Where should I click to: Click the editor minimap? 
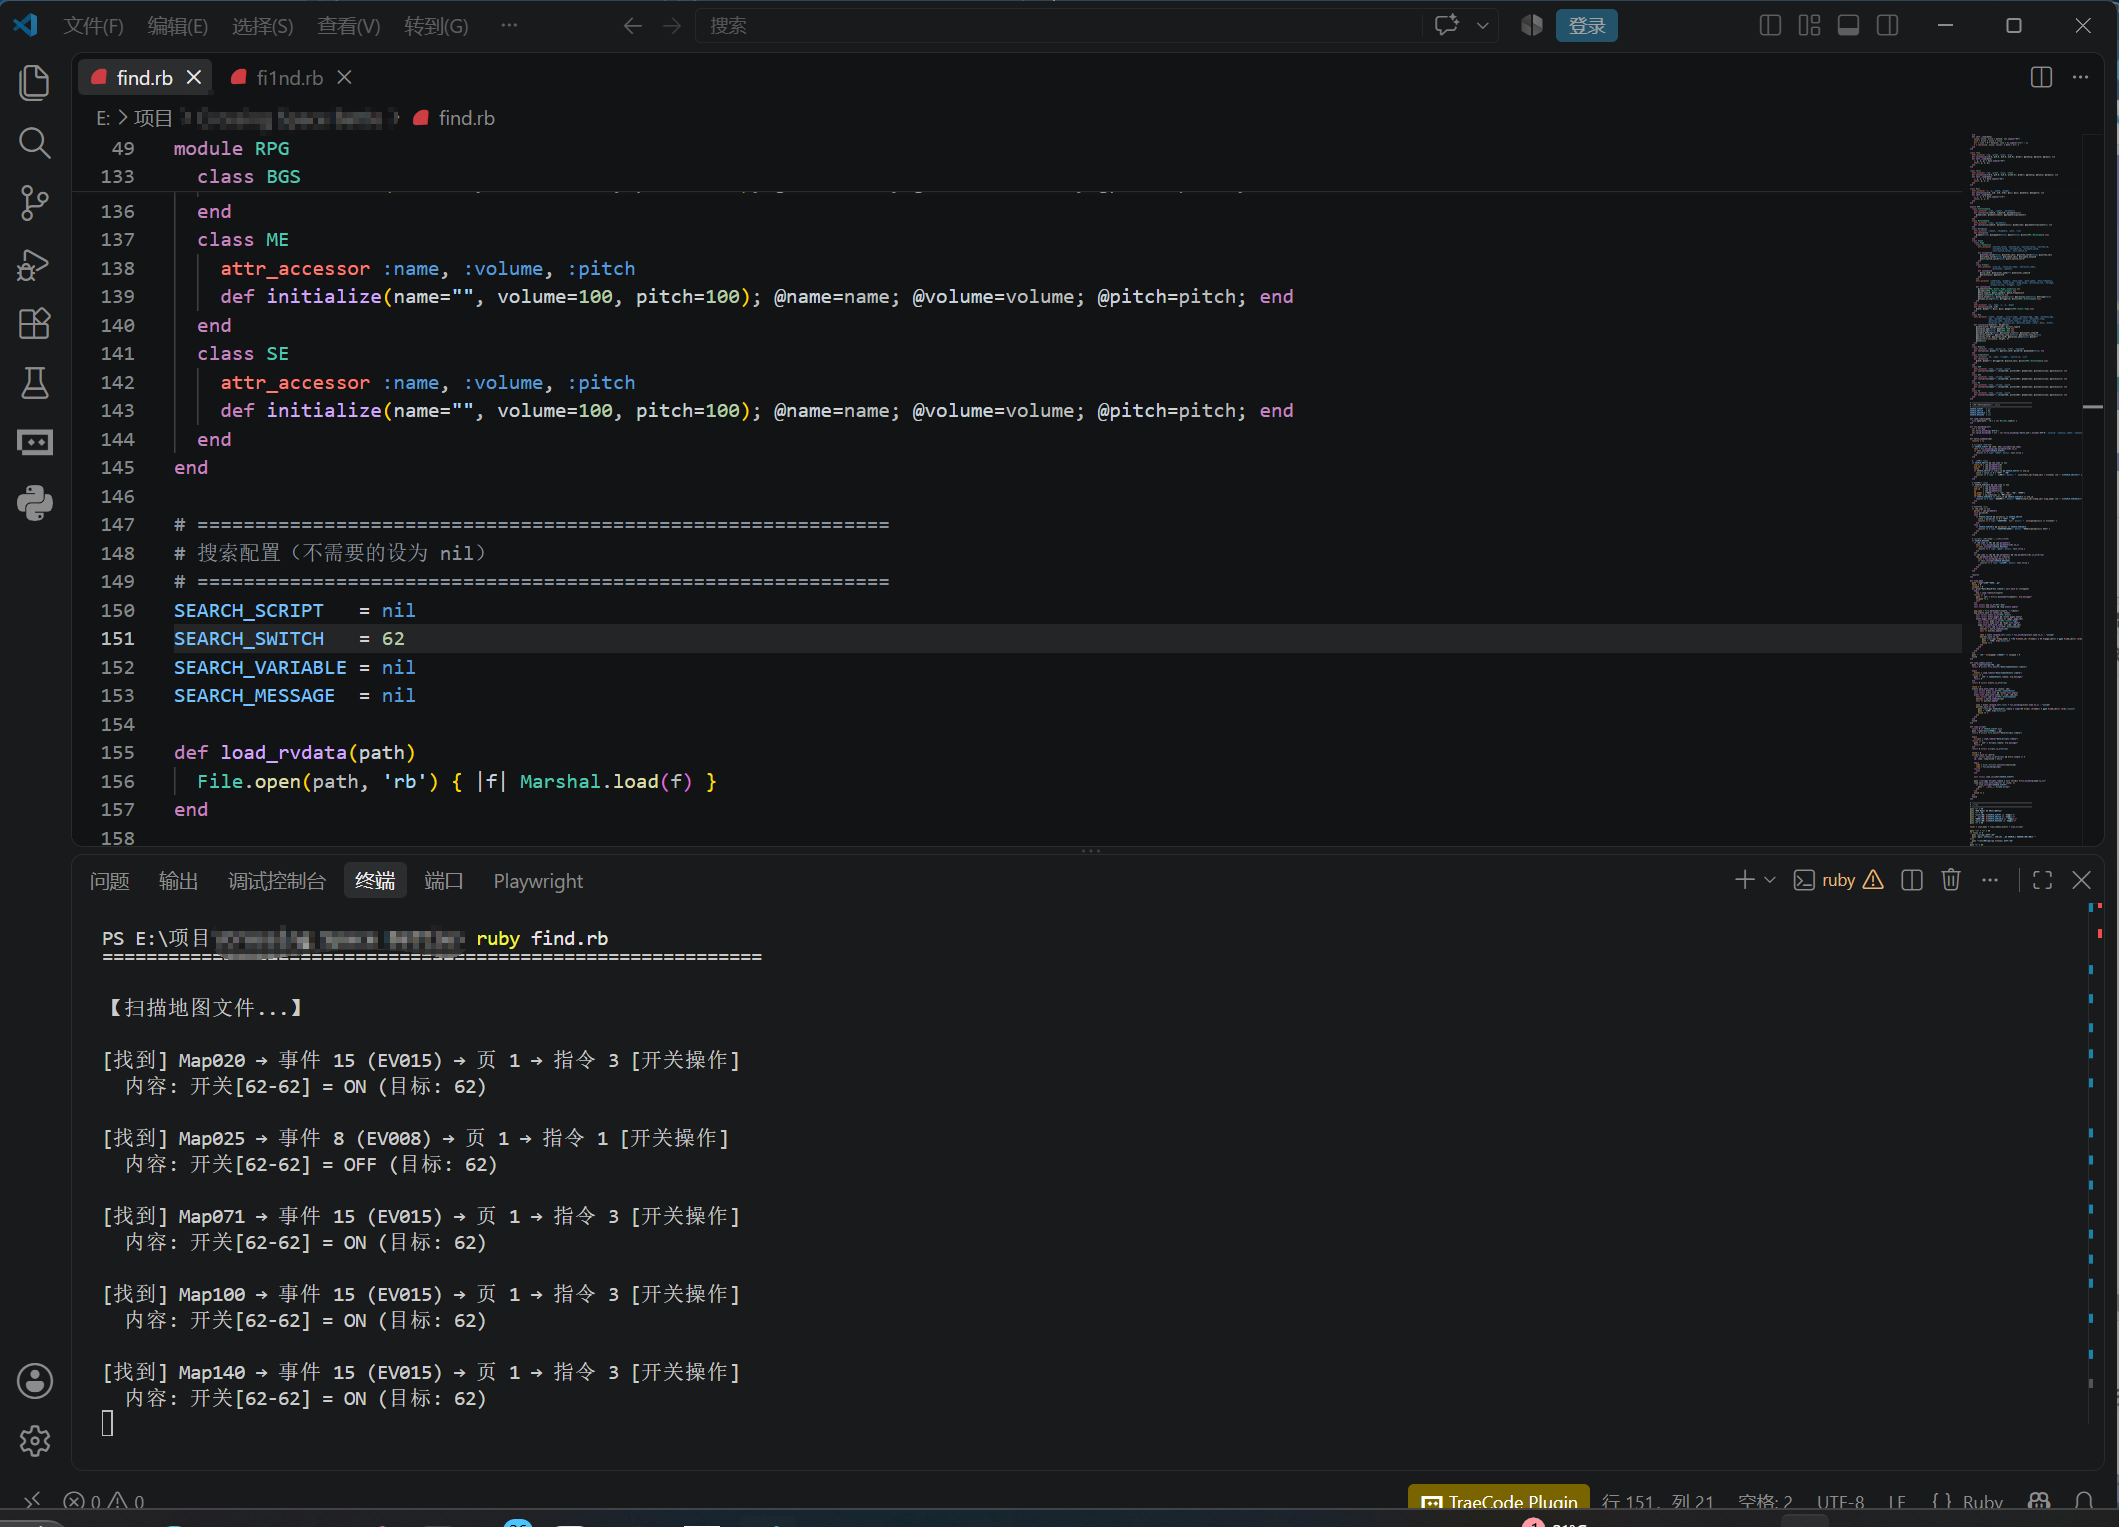tap(2024, 490)
